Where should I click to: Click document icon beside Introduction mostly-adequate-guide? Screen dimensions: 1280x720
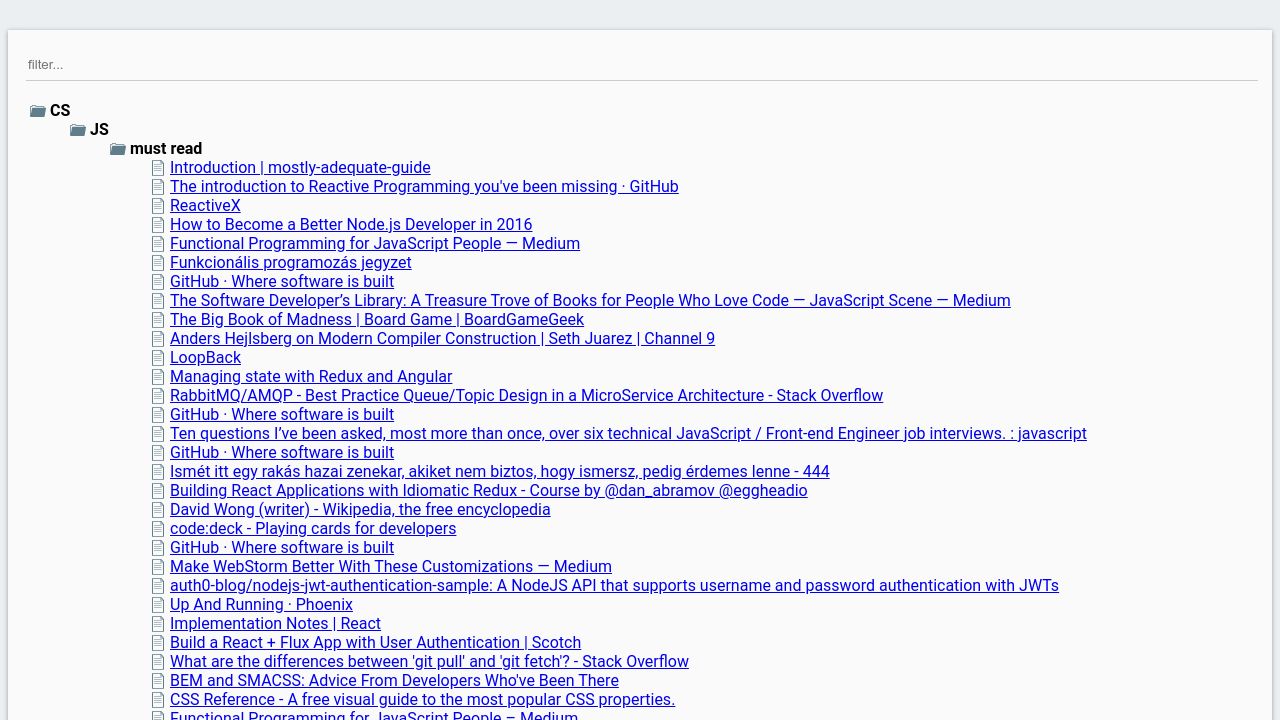(x=158, y=168)
